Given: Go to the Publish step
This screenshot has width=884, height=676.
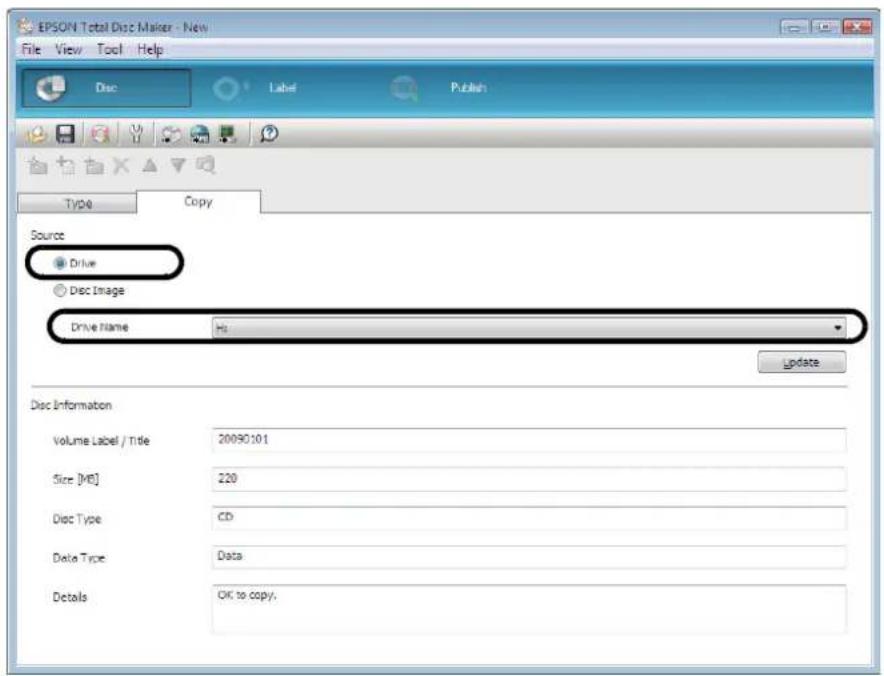Looking at the screenshot, I should coord(468,88).
